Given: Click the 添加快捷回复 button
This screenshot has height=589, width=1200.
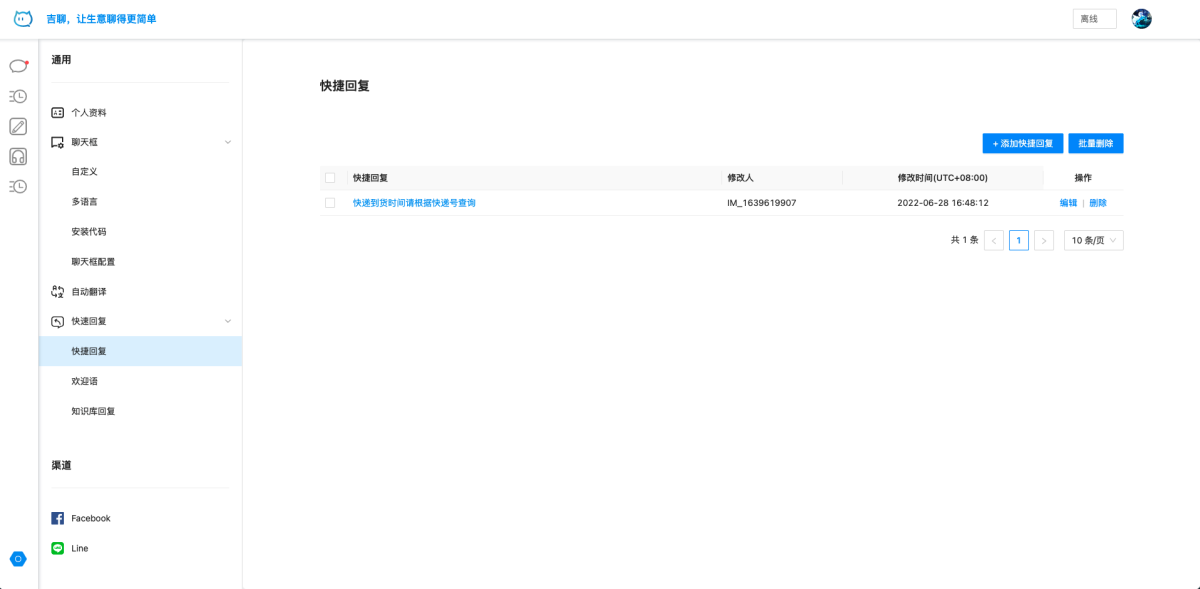Looking at the screenshot, I should coord(1022,144).
